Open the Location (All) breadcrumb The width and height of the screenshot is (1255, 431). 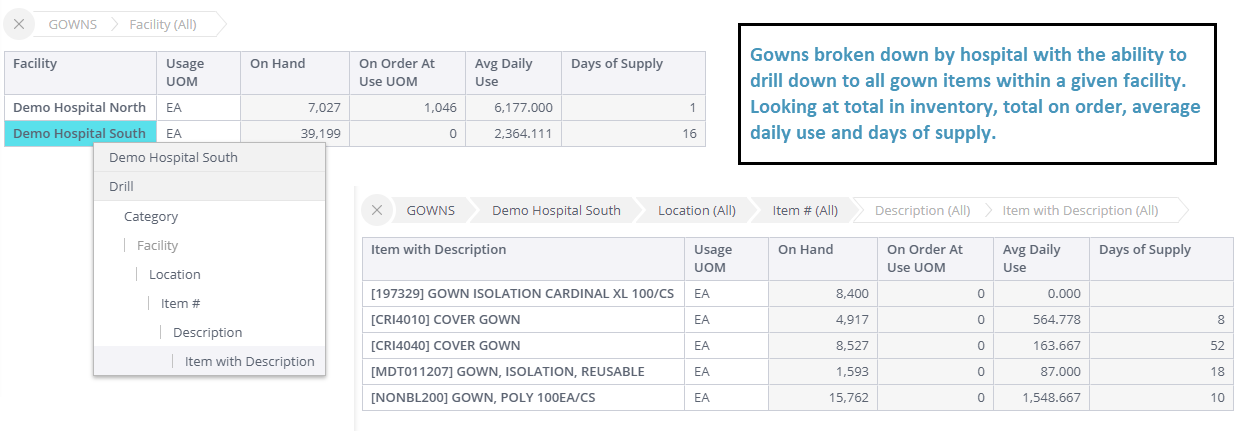tap(696, 210)
